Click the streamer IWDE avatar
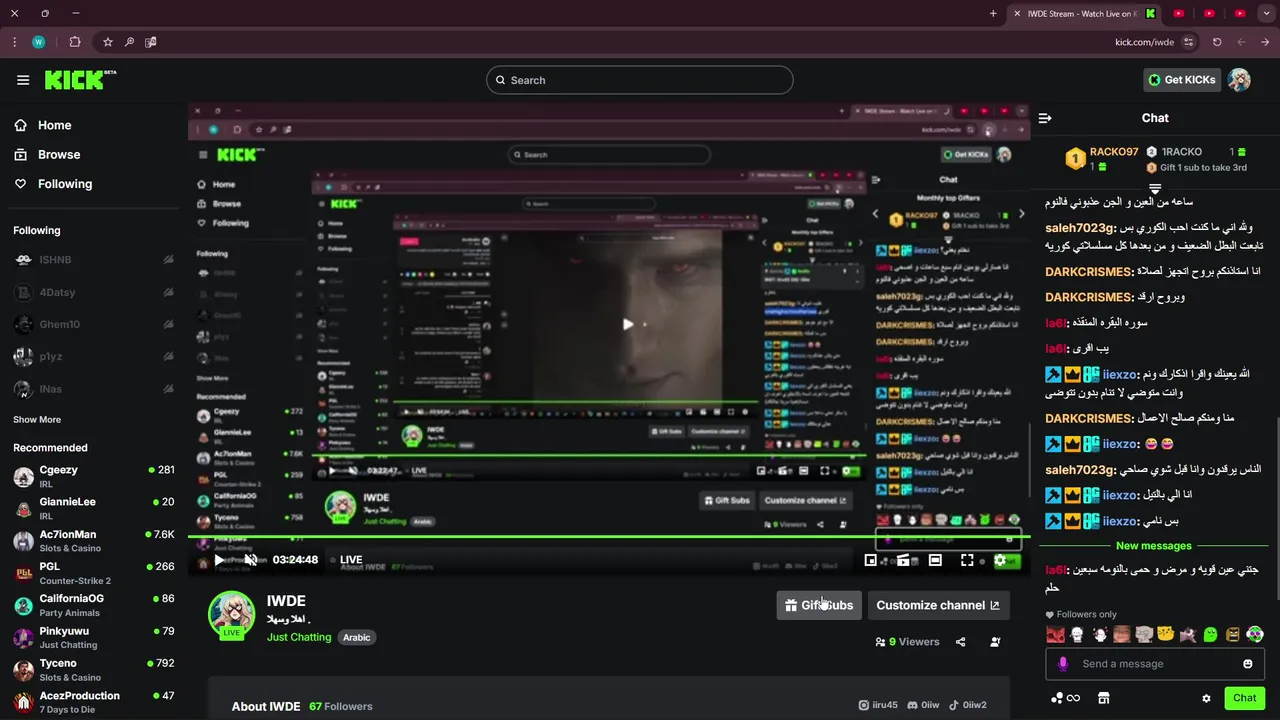Image resolution: width=1280 pixels, height=720 pixels. [x=231, y=614]
